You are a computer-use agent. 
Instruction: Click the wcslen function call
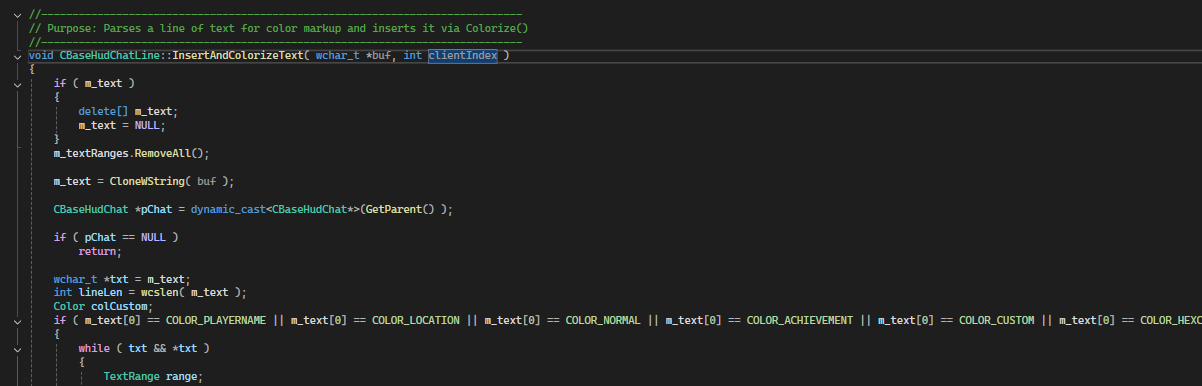coord(159,292)
